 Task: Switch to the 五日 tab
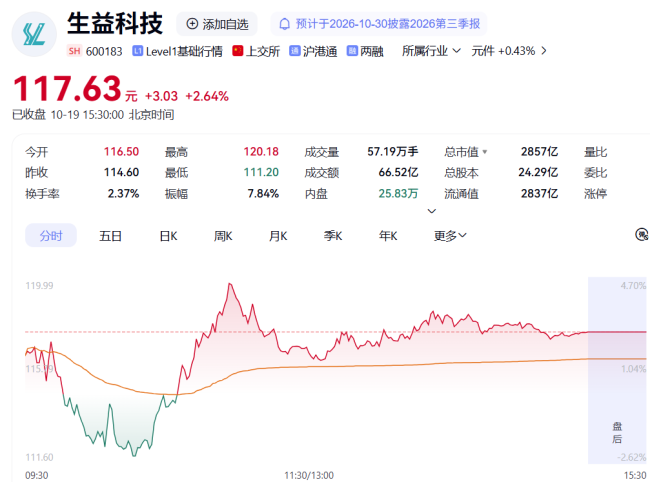(110, 236)
